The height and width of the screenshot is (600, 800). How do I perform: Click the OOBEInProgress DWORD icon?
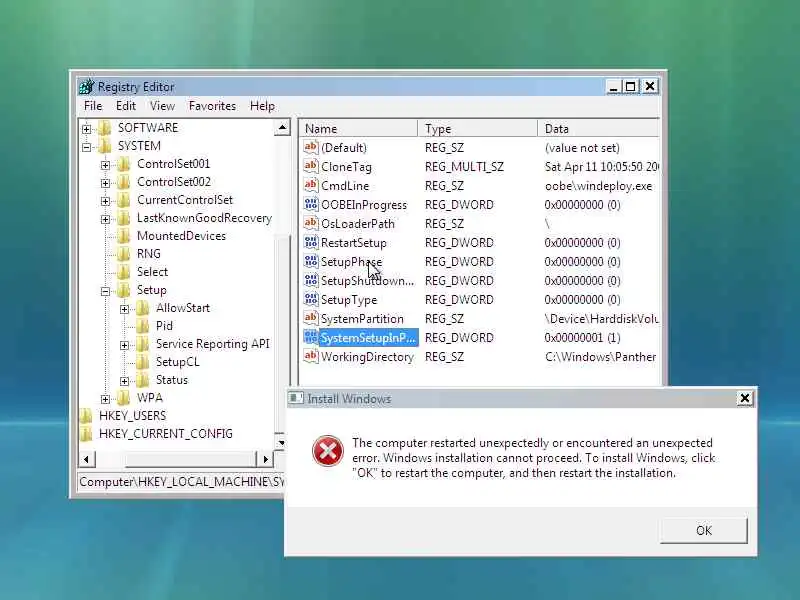click(311, 204)
